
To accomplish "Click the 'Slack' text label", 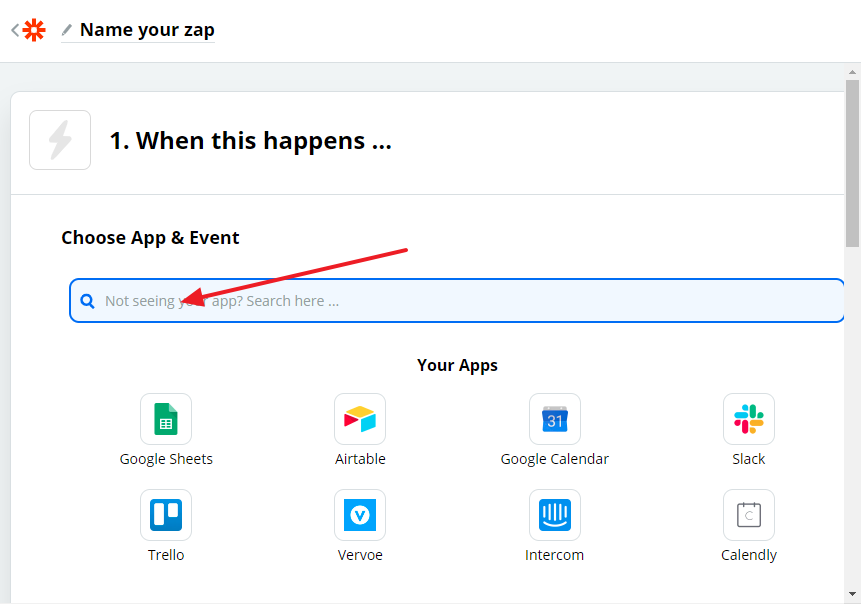I will [748, 459].
